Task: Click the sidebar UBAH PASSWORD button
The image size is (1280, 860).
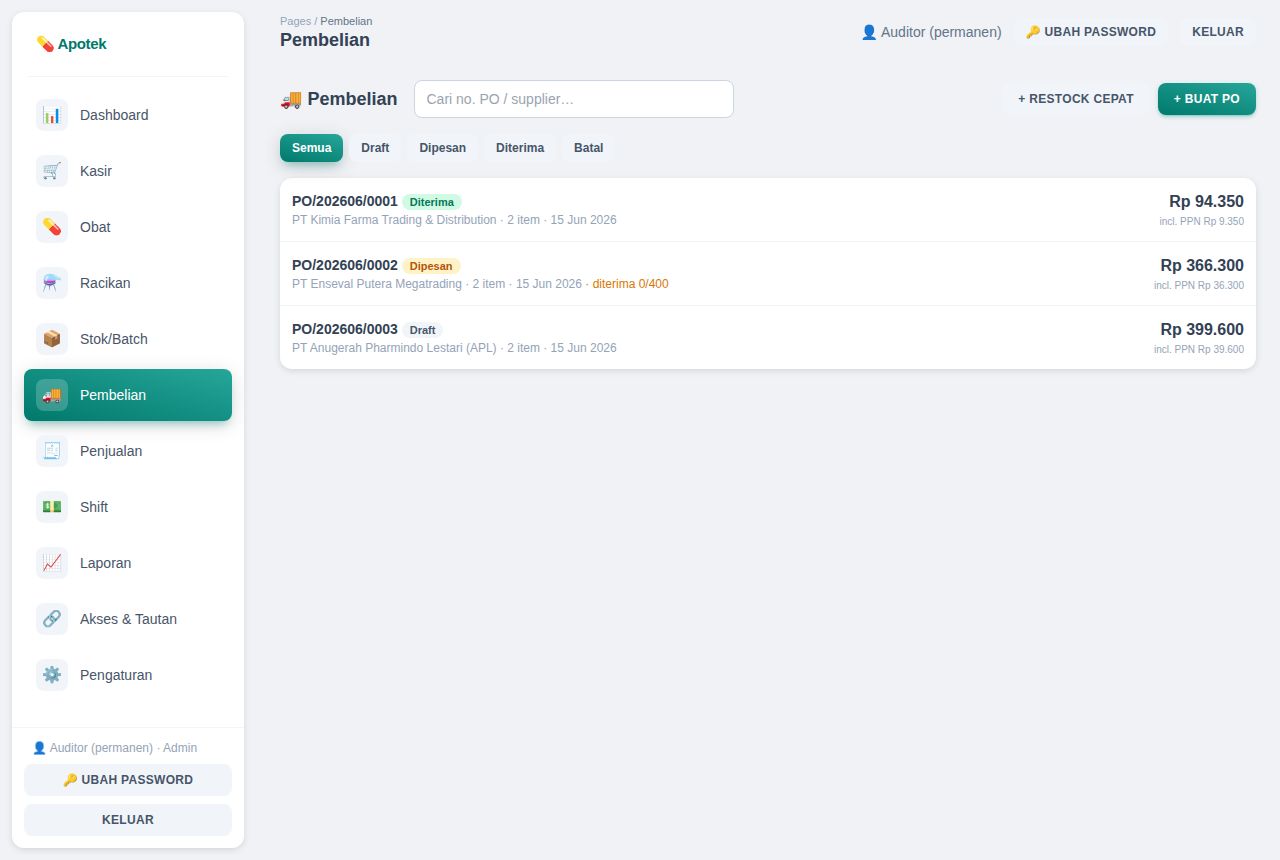Action: tap(128, 780)
